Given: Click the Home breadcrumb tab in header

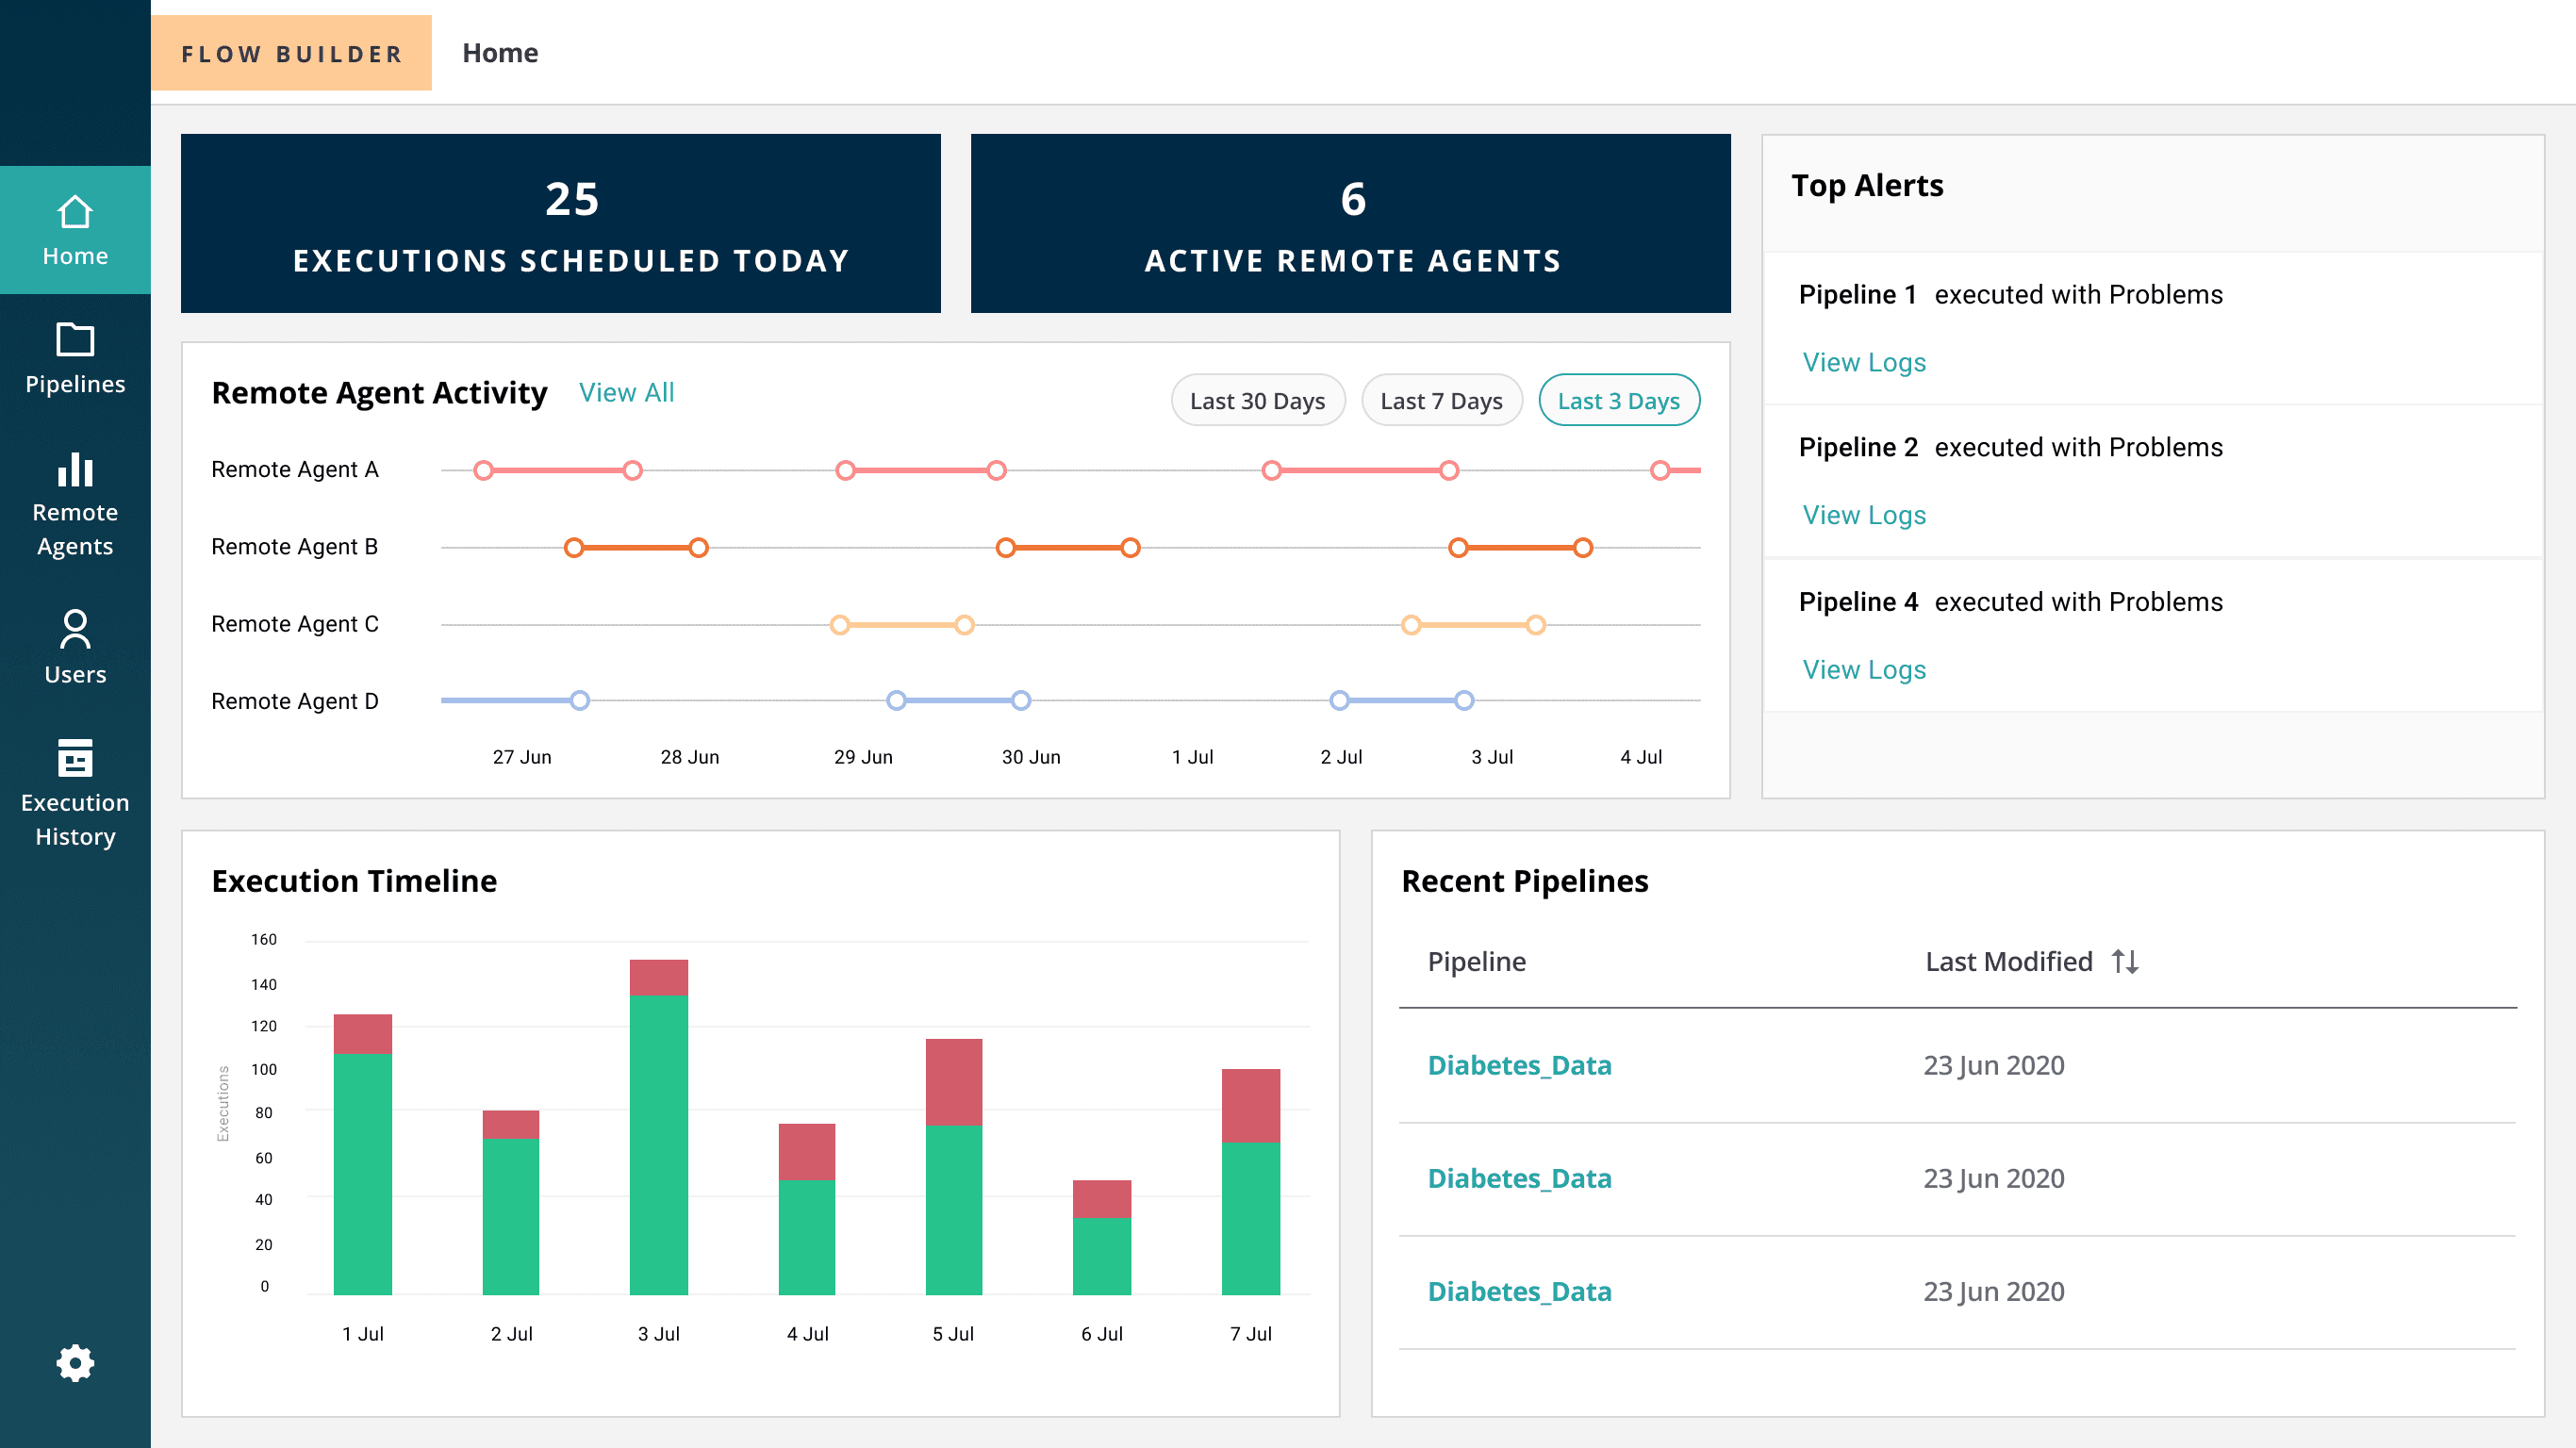Looking at the screenshot, I should (x=500, y=53).
